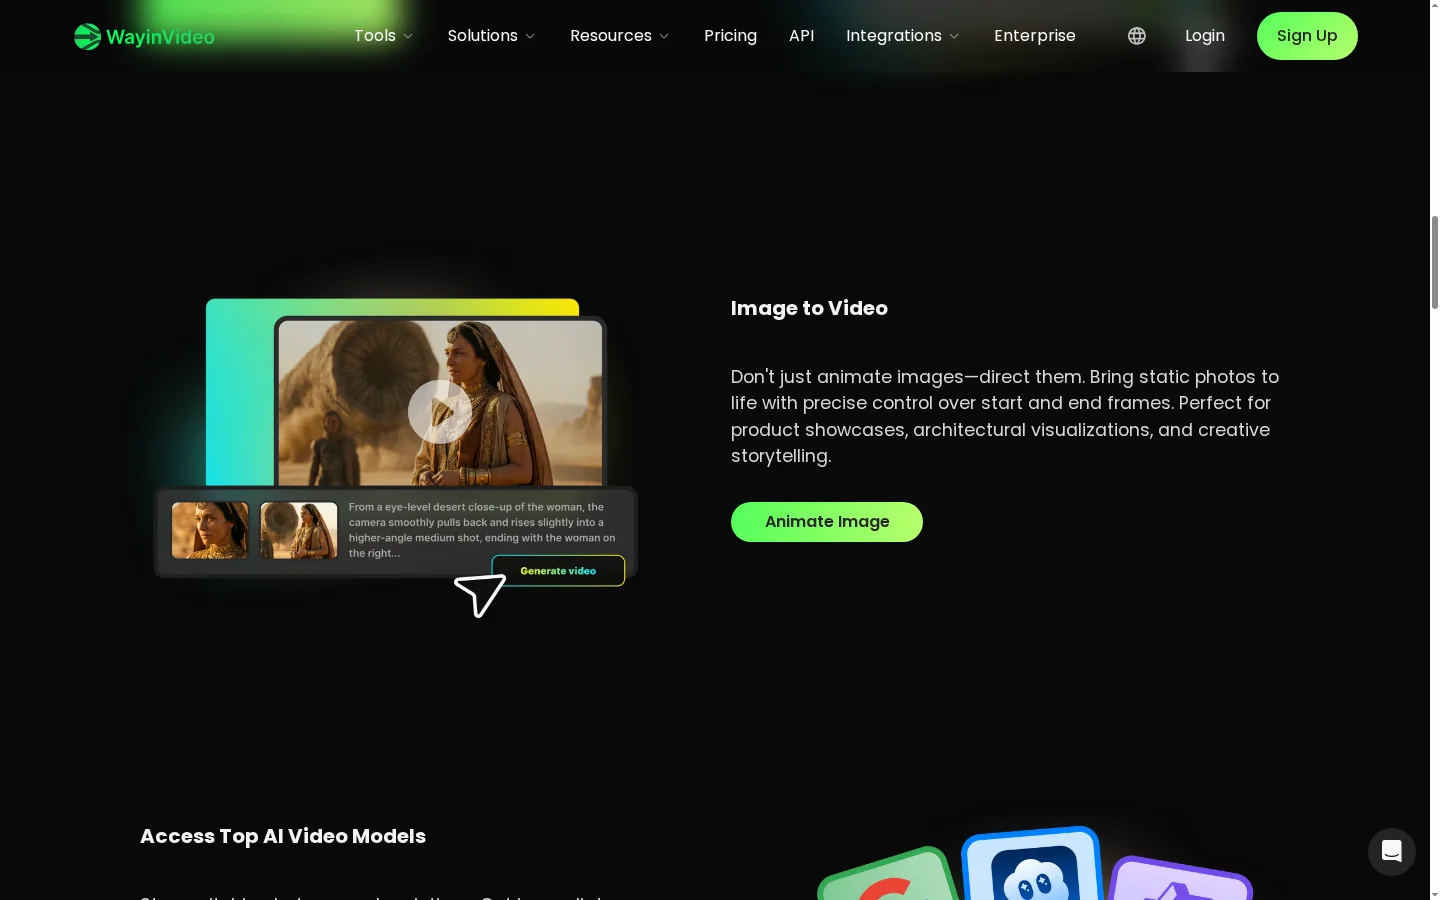Click the paper plane cursor icon
This screenshot has width=1440, height=900.
480,595
